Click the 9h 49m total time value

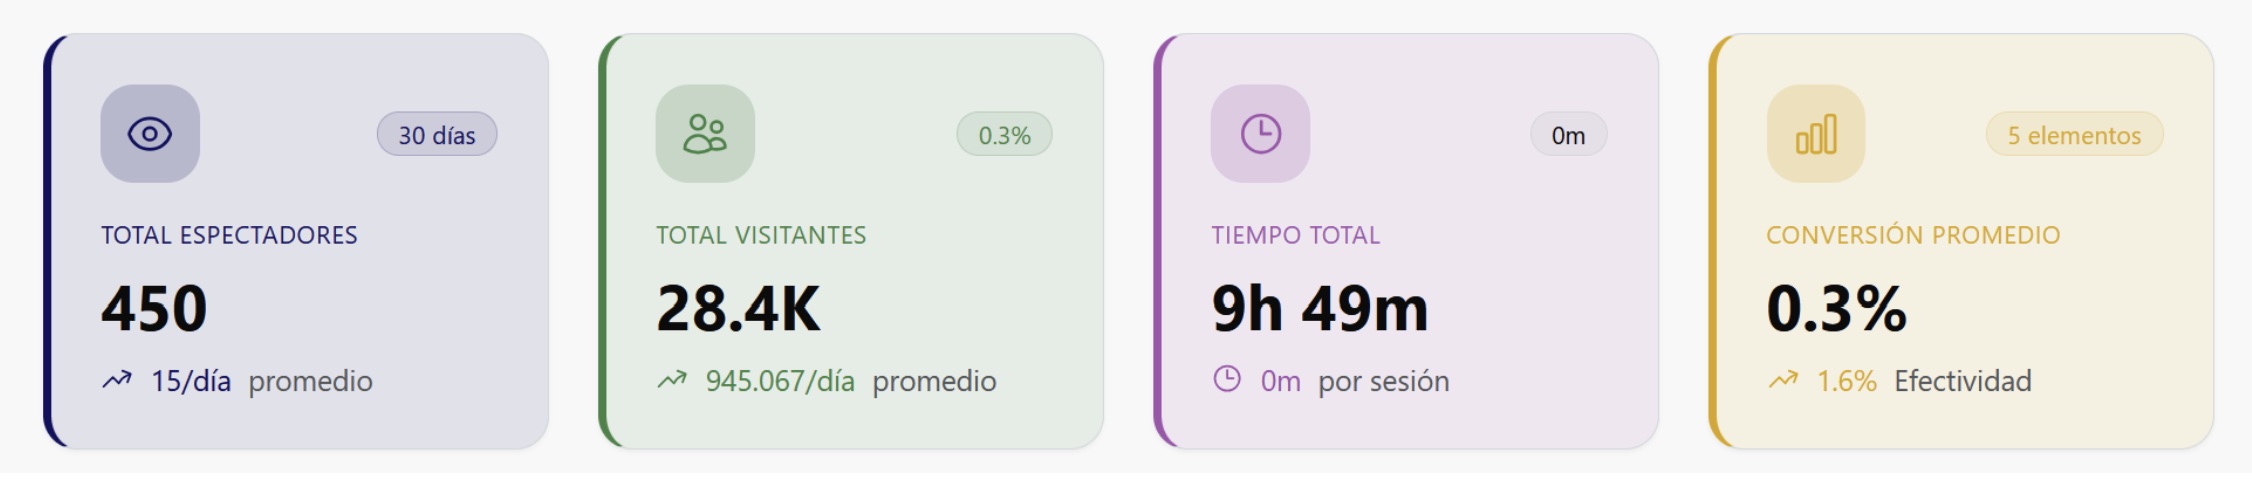click(x=1320, y=308)
